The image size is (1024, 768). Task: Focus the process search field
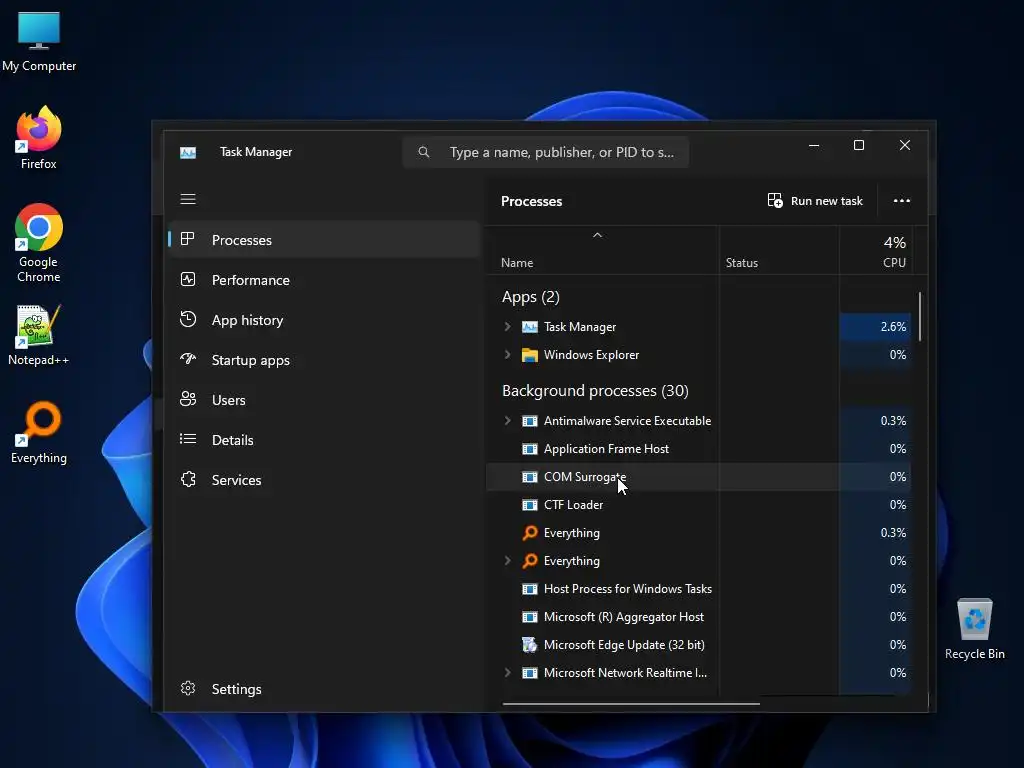pos(545,152)
